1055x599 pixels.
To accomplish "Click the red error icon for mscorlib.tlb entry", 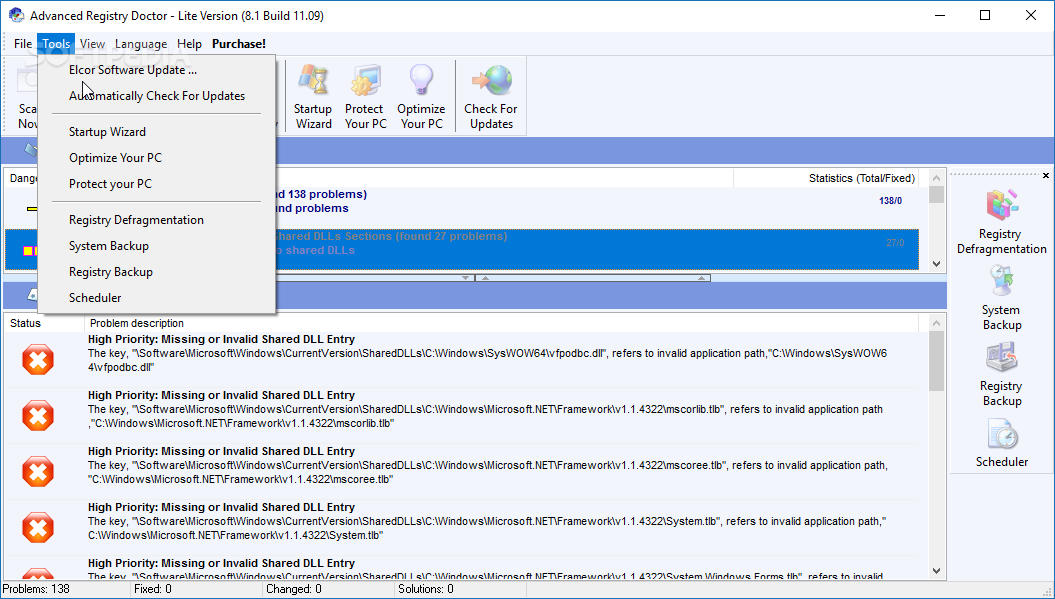I will [x=38, y=415].
